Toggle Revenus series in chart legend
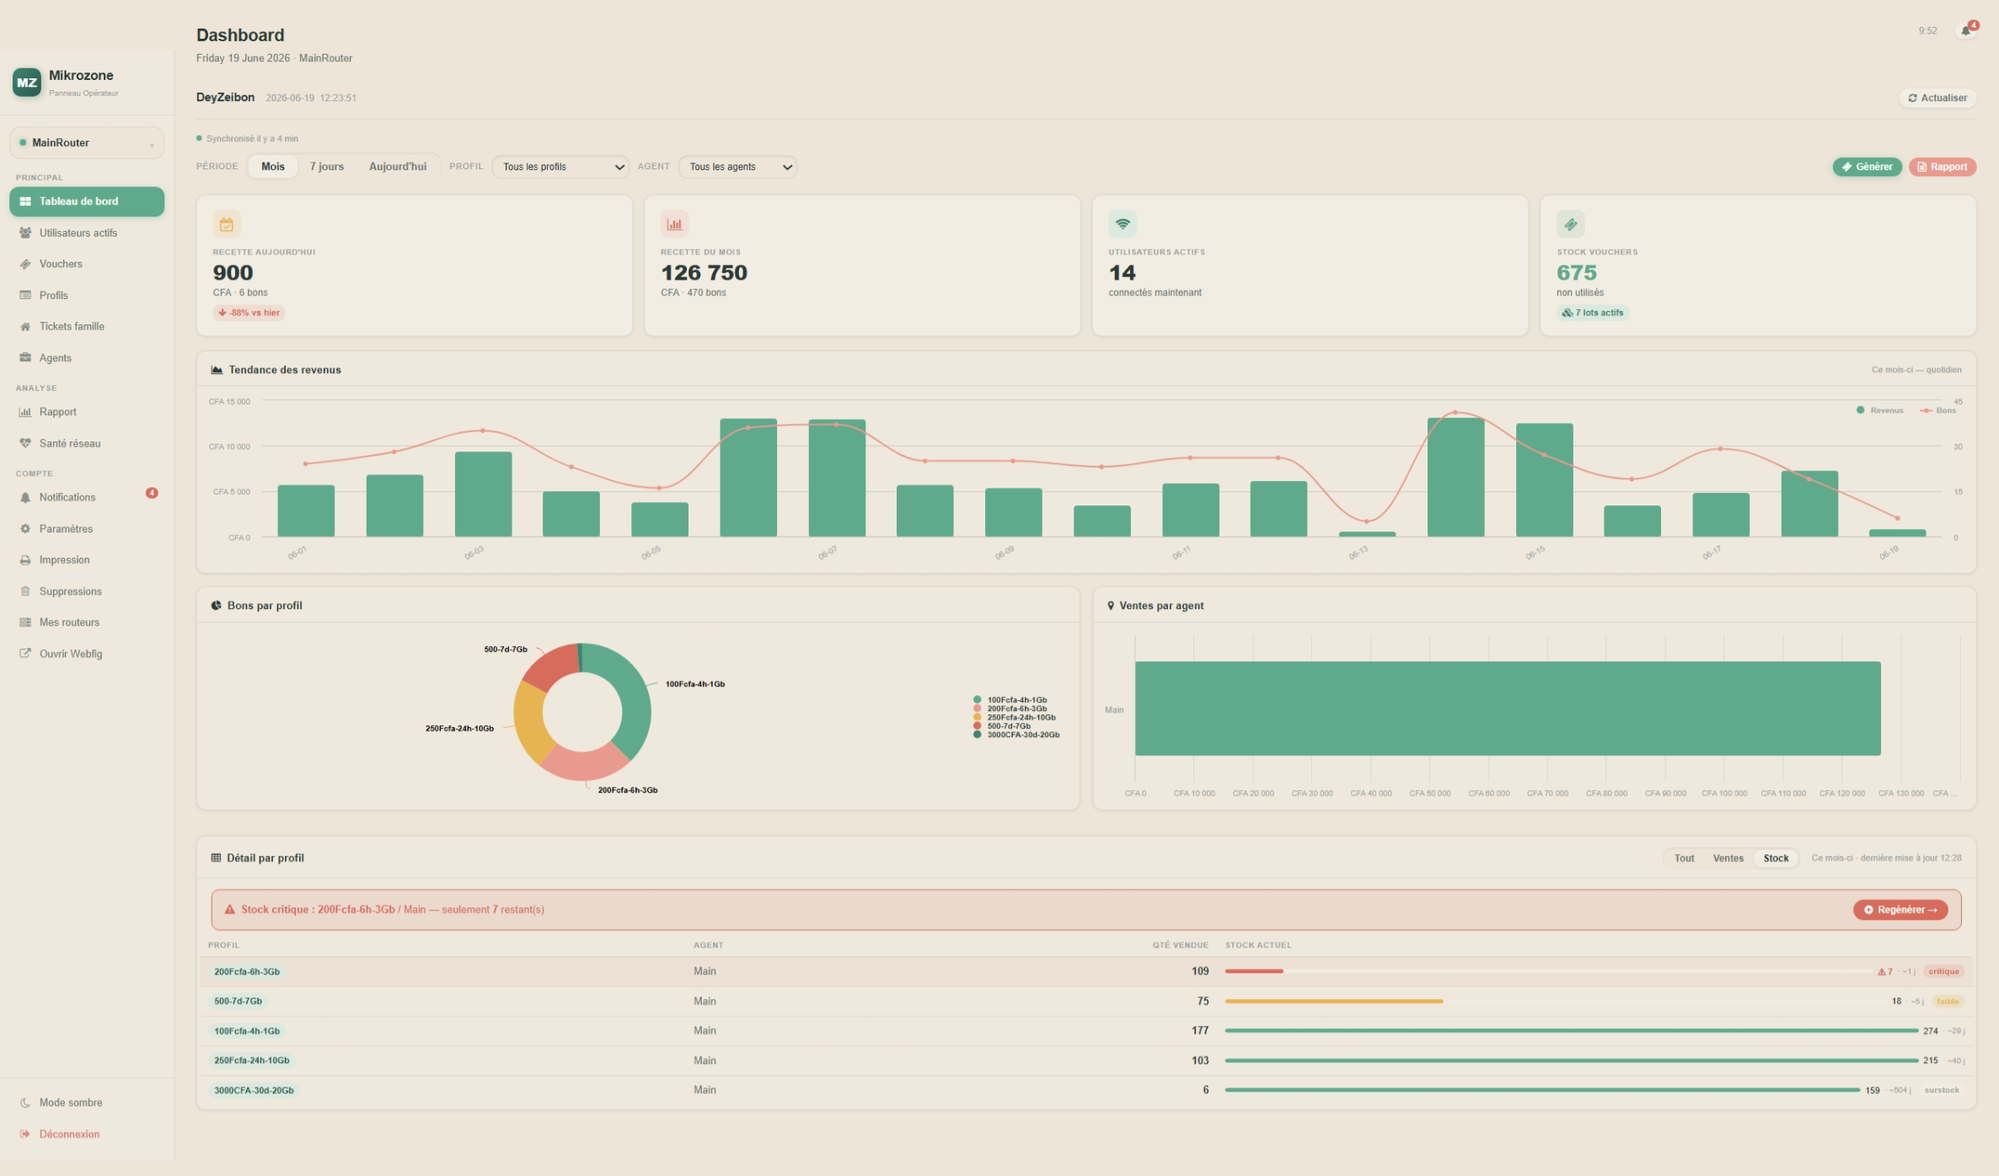Screen dimensions: 1999x1176 pyautogui.click(x=1880, y=411)
